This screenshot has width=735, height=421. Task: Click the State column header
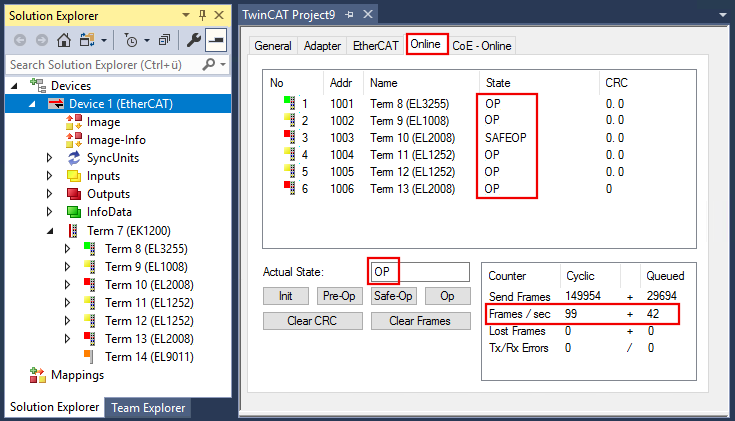pos(539,83)
